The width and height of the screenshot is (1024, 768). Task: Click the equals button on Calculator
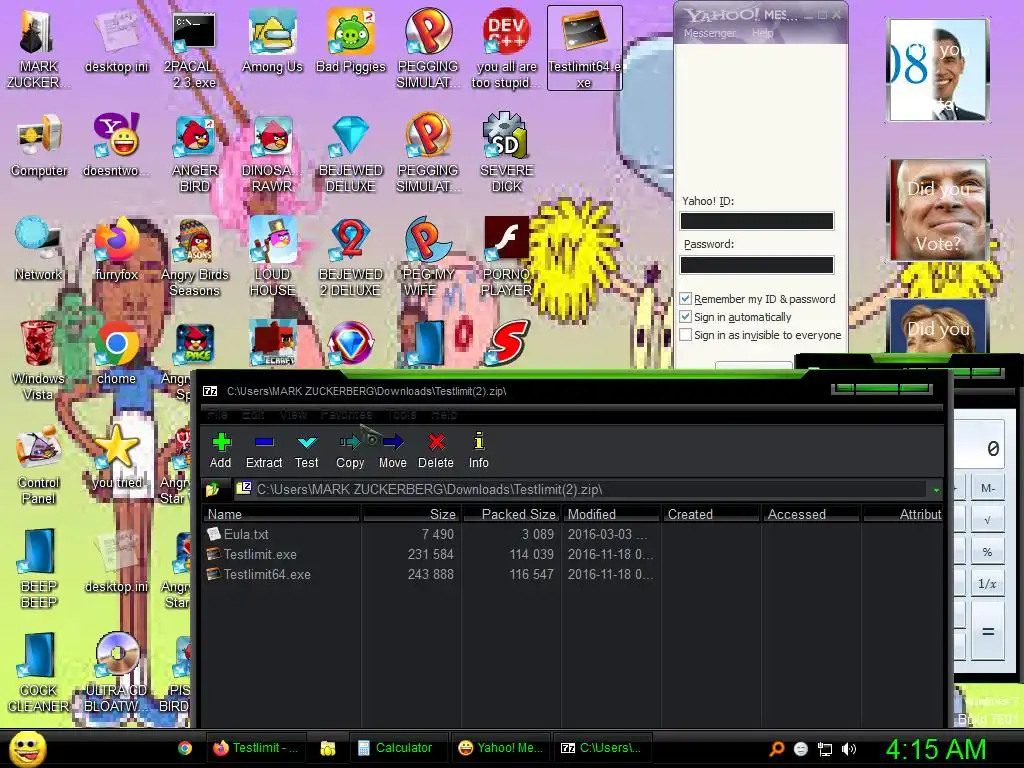pos(987,632)
